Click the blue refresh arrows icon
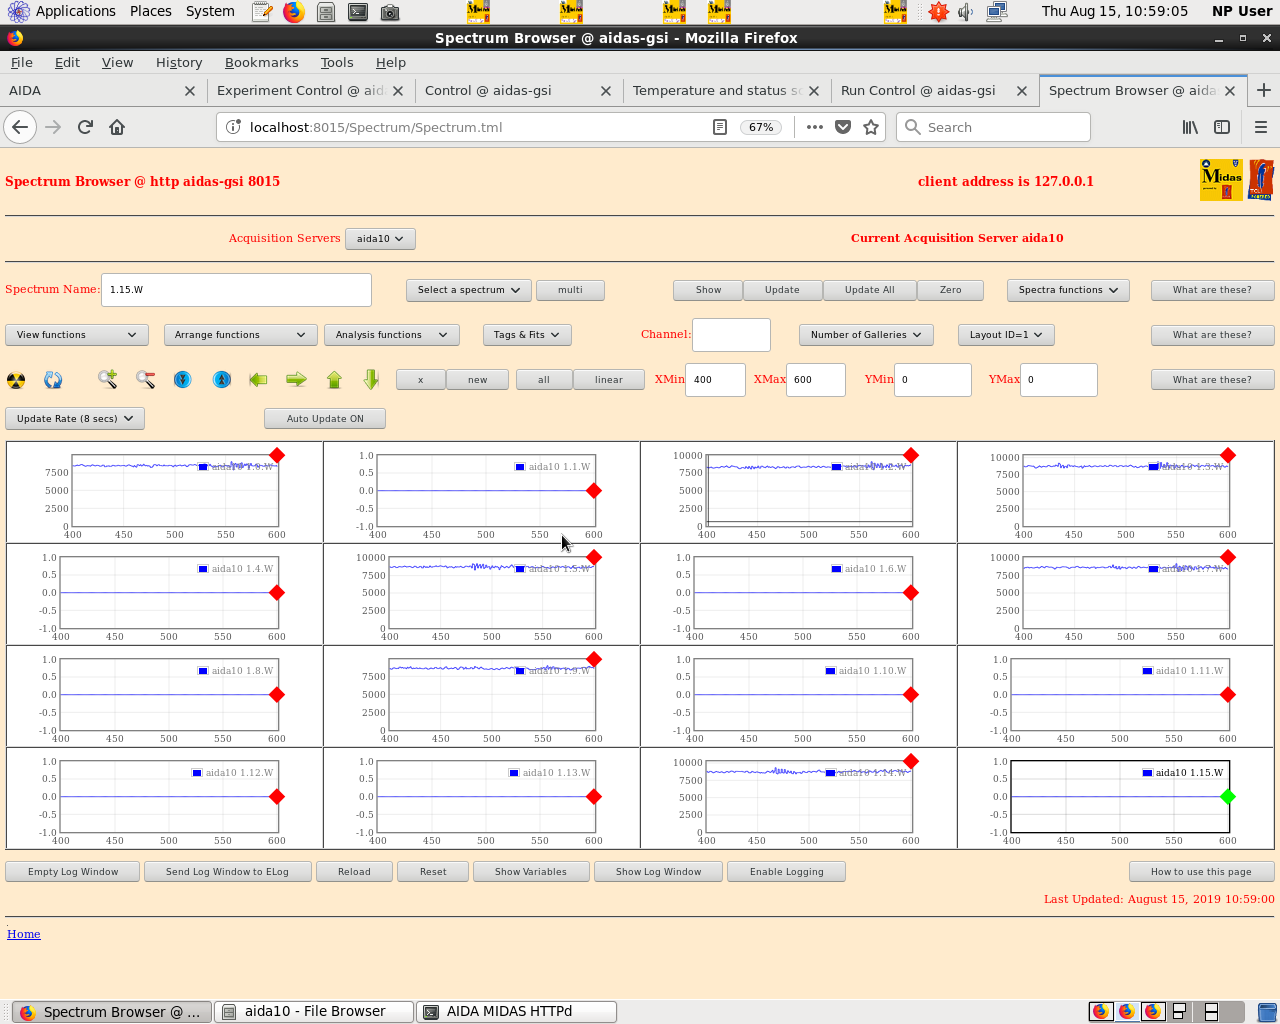The height and width of the screenshot is (1024, 1280). 53,380
